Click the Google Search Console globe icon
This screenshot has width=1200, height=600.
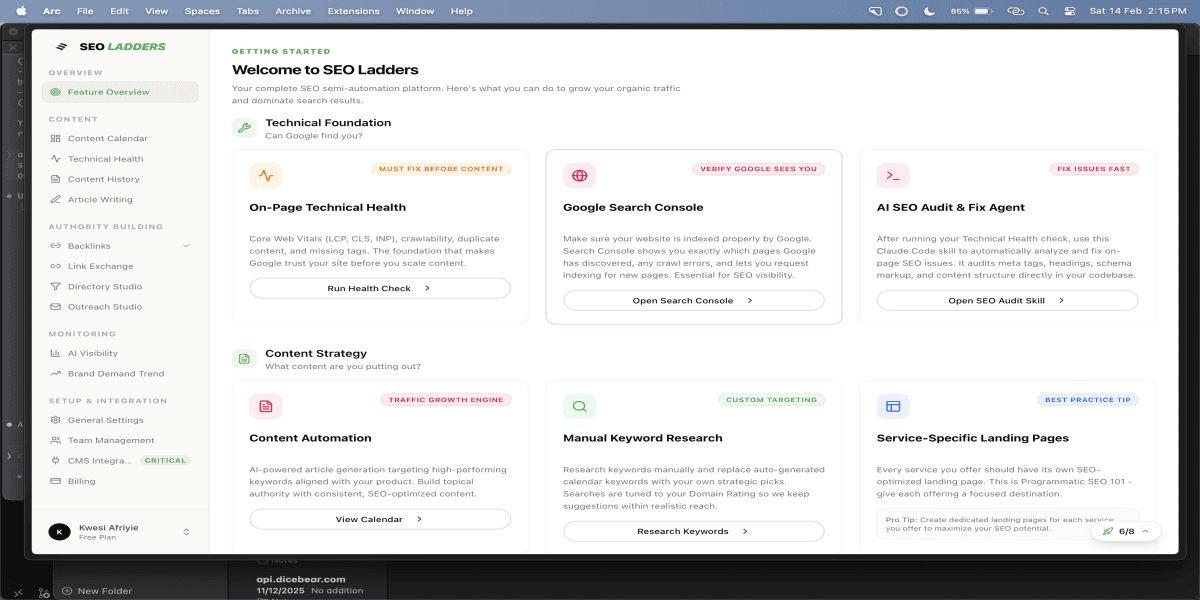click(x=579, y=176)
